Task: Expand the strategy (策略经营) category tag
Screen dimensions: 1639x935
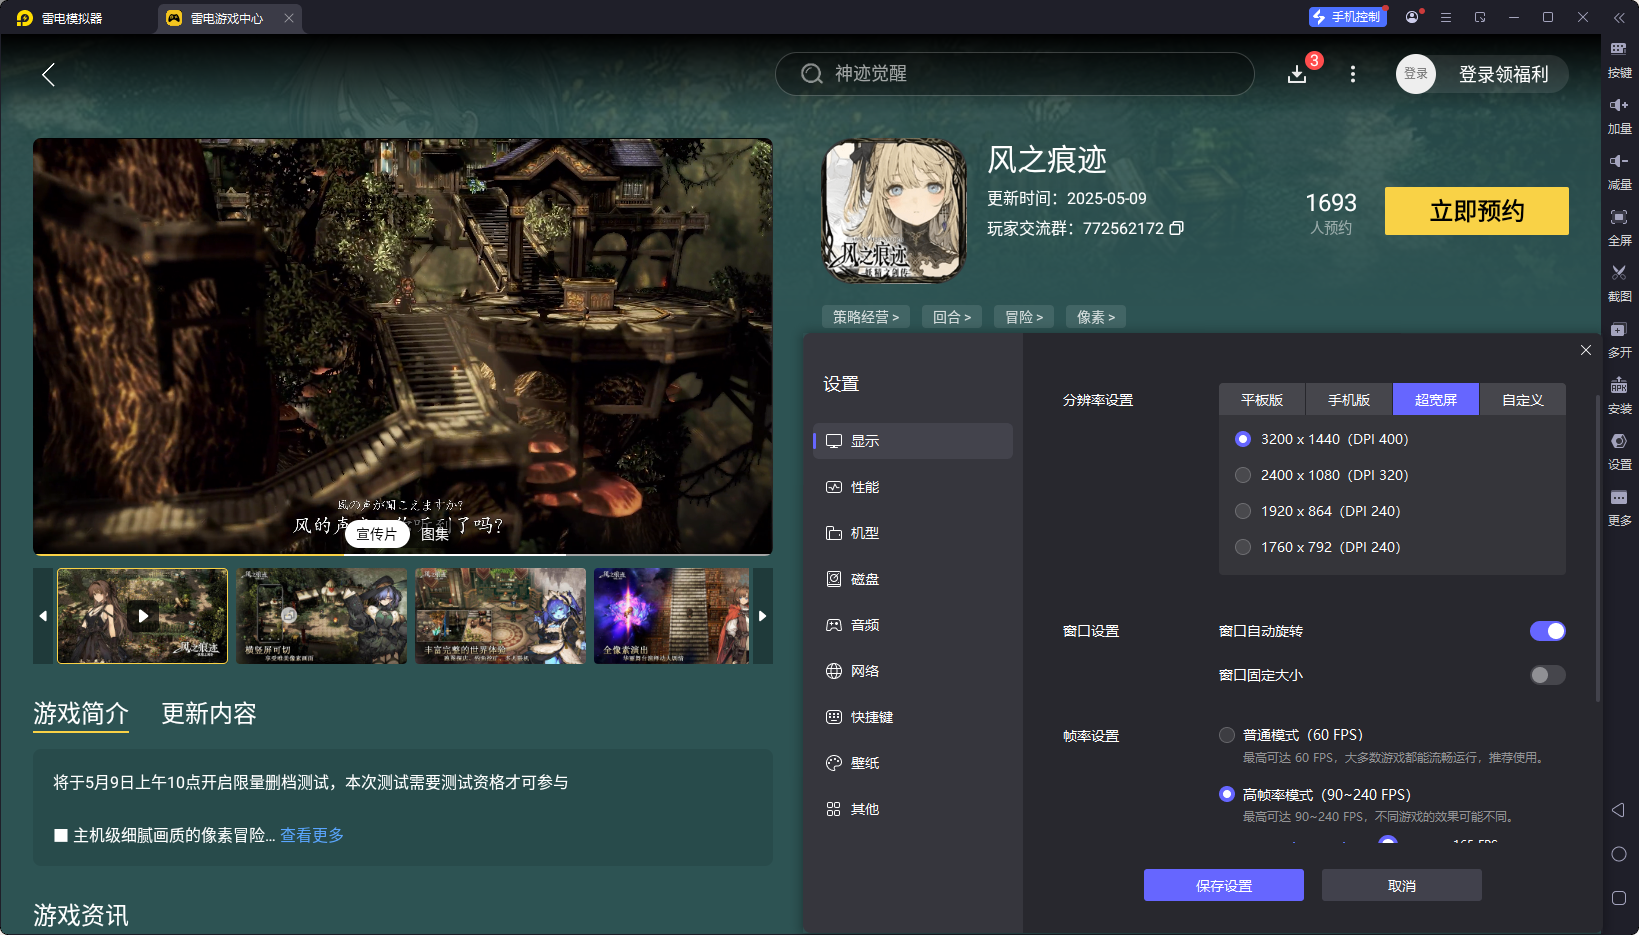Action: click(x=865, y=317)
